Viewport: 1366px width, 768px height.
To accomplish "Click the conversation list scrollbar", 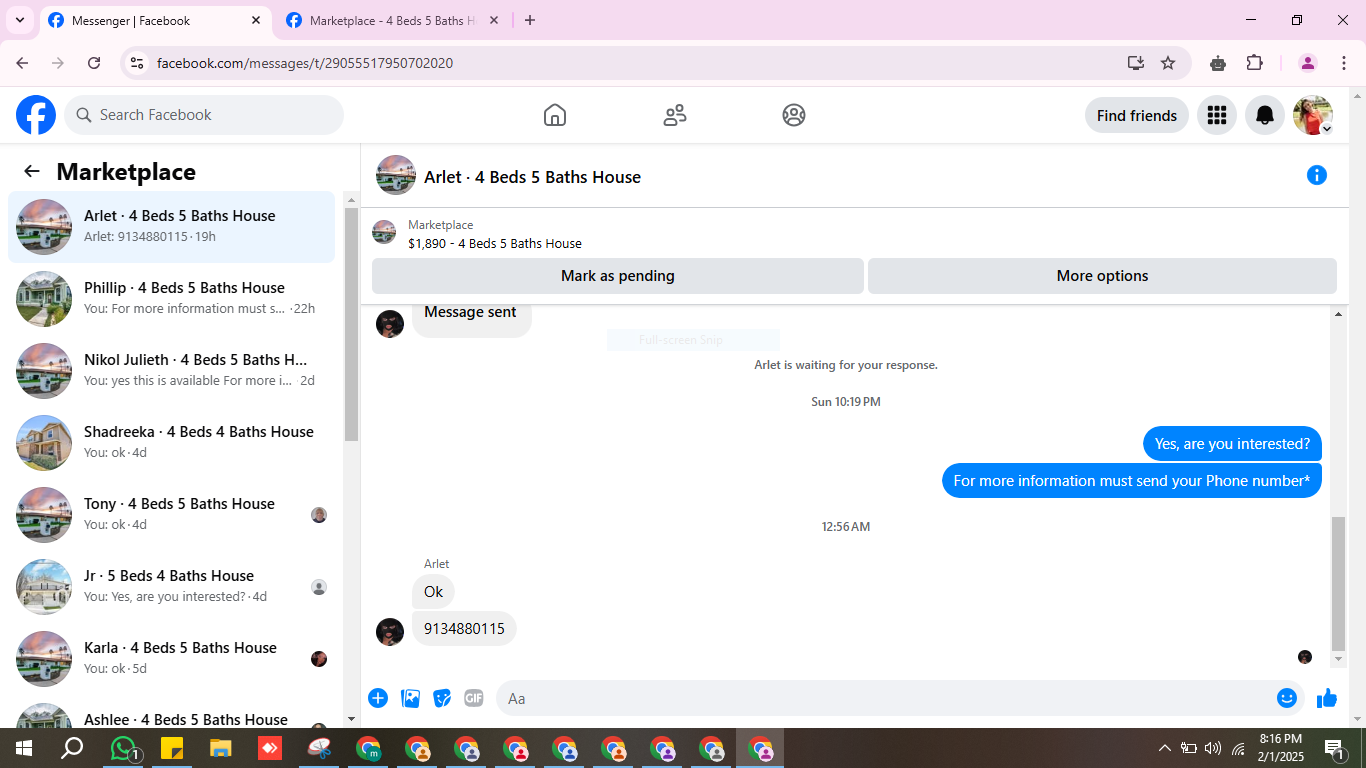I will pyautogui.click(x=351, y=325).
